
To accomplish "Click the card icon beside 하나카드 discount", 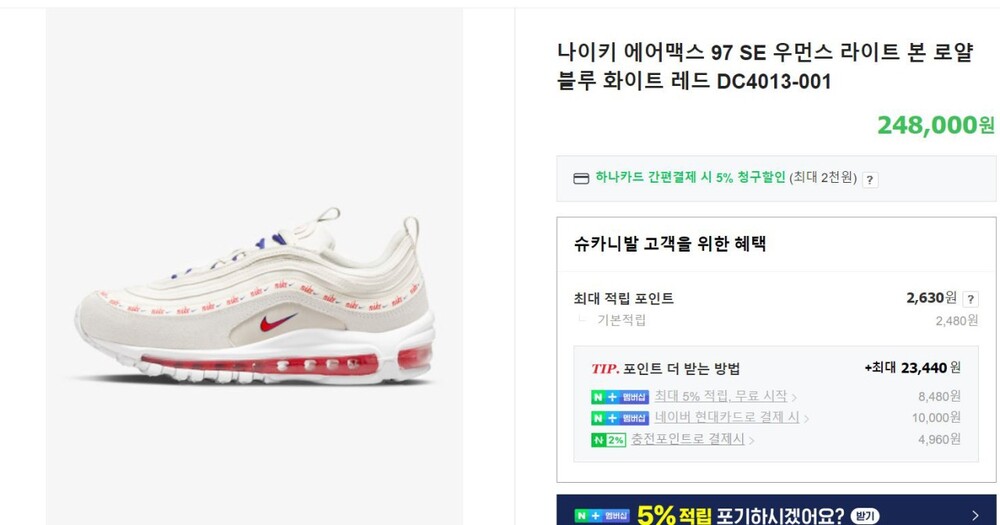I will pos(580,179).
